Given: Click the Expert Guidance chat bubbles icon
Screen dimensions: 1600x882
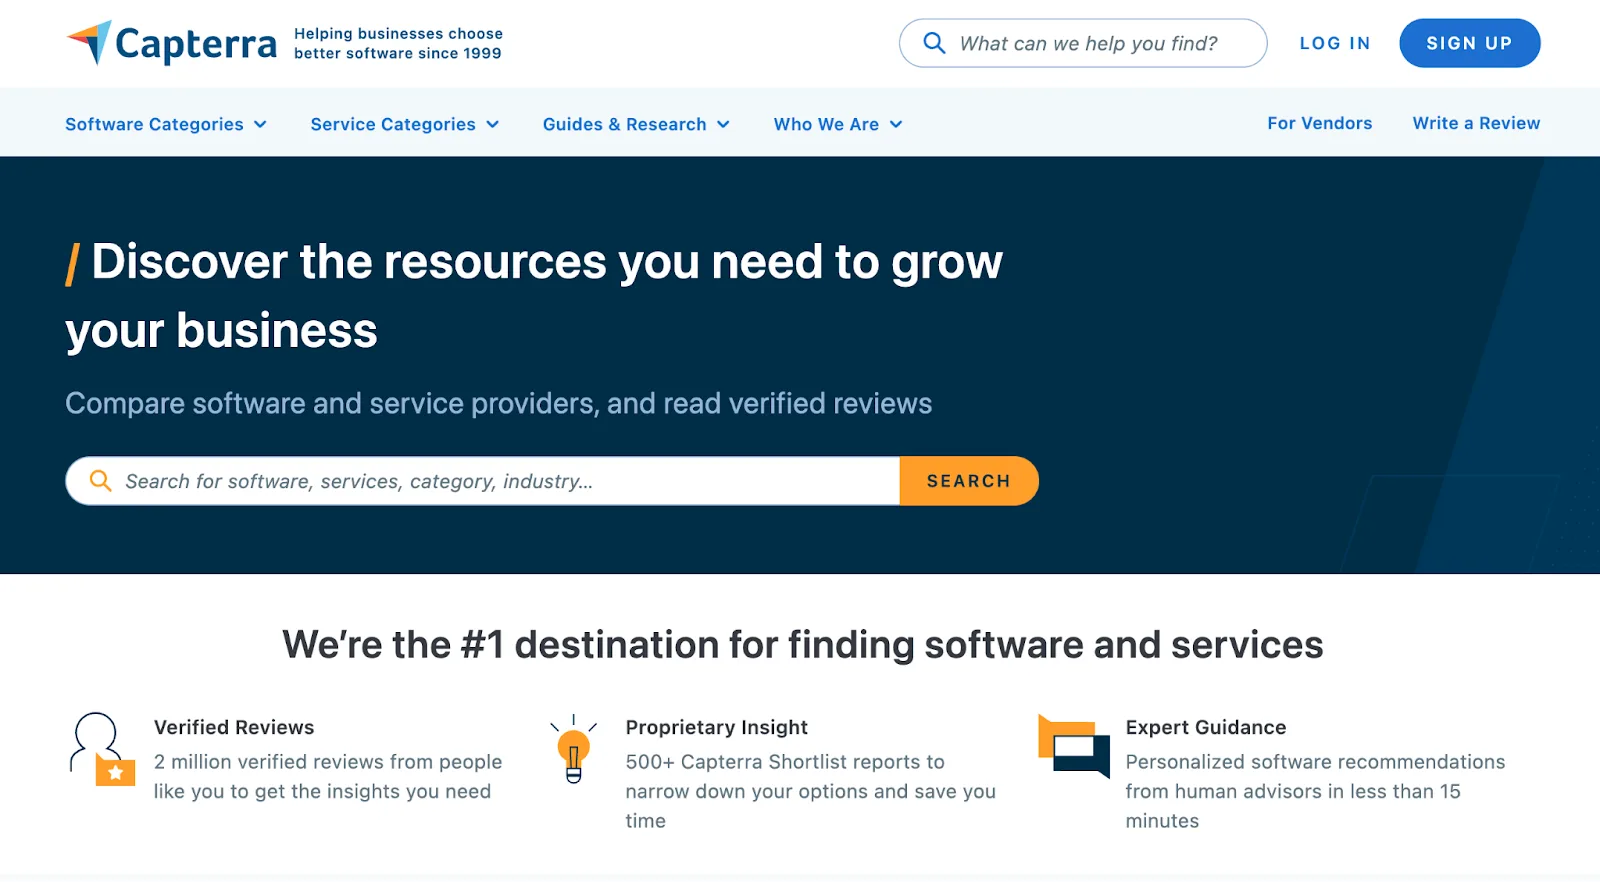Looking at the screenshot, I should [x=1074, y=746].
